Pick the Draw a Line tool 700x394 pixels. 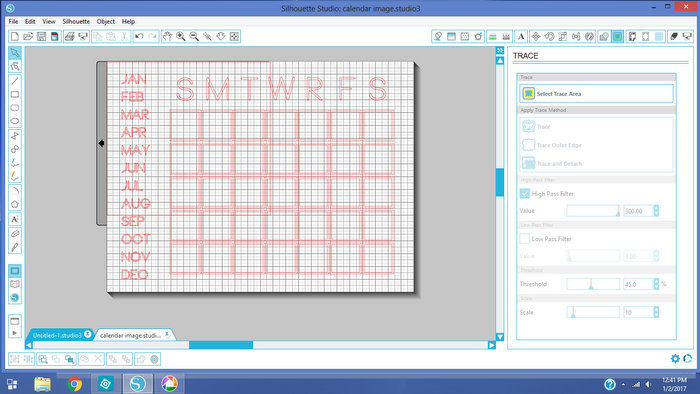(x=15, y=81)
